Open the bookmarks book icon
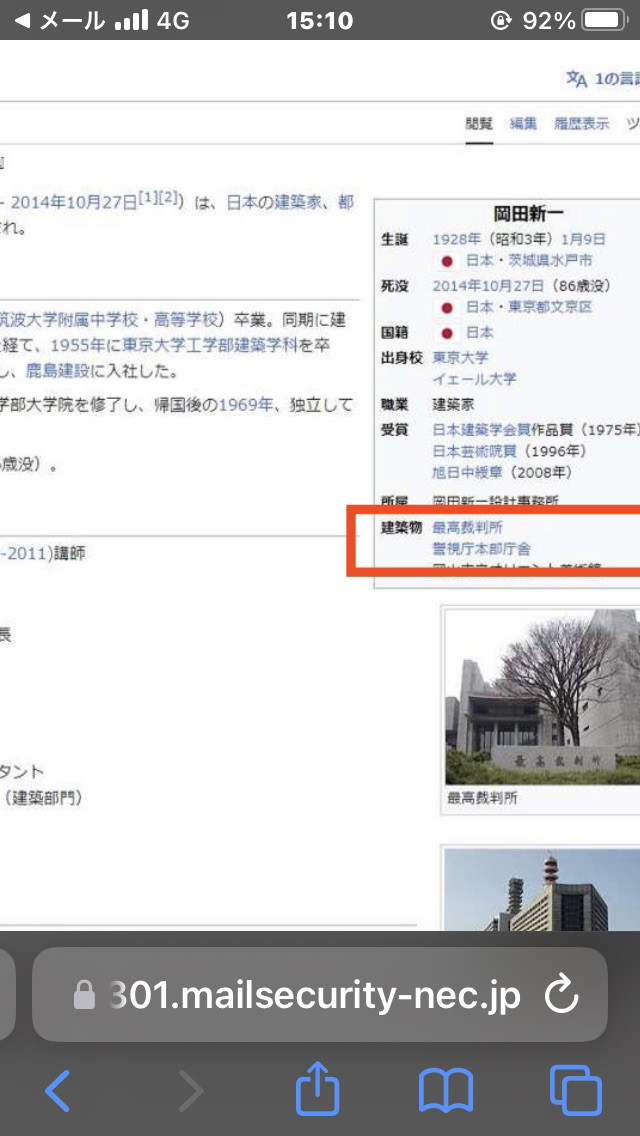 coord(446,1090)
